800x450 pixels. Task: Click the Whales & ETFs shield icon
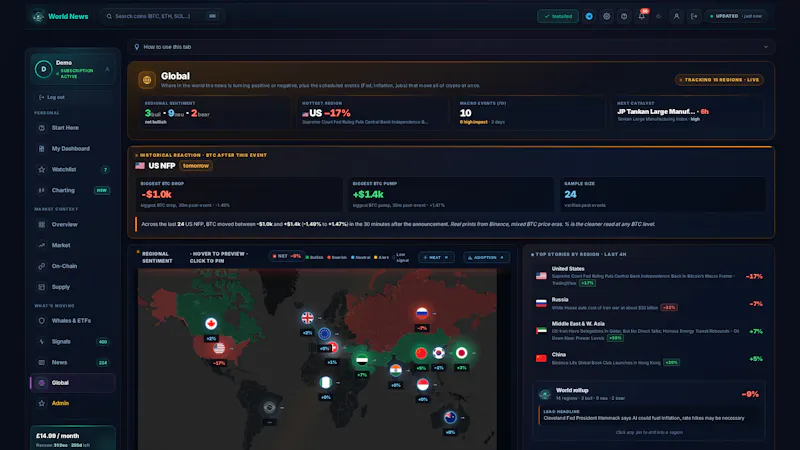pos(42,321)
